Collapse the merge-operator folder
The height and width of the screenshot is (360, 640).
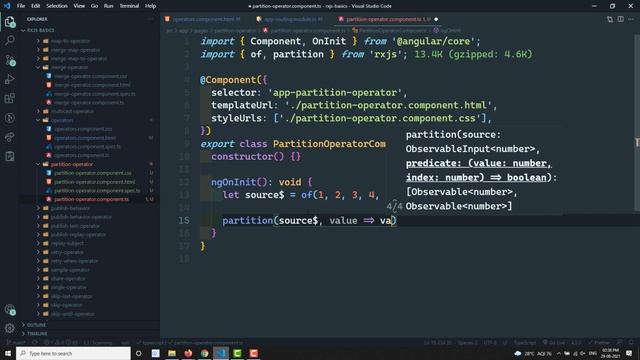coord(69,67)
